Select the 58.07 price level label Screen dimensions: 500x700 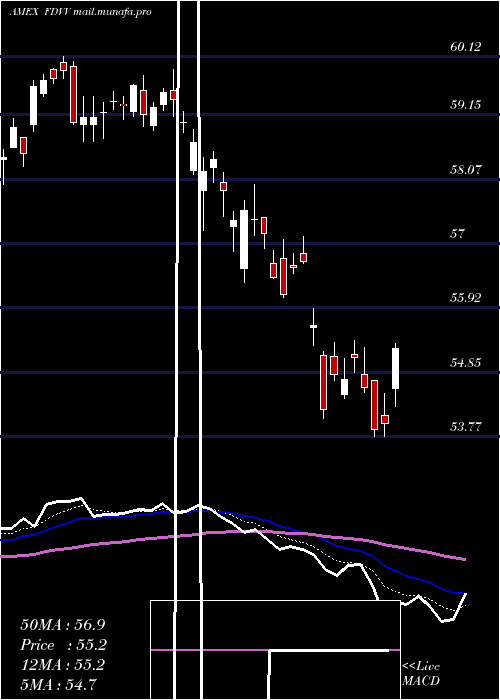(x=466, y=169)
